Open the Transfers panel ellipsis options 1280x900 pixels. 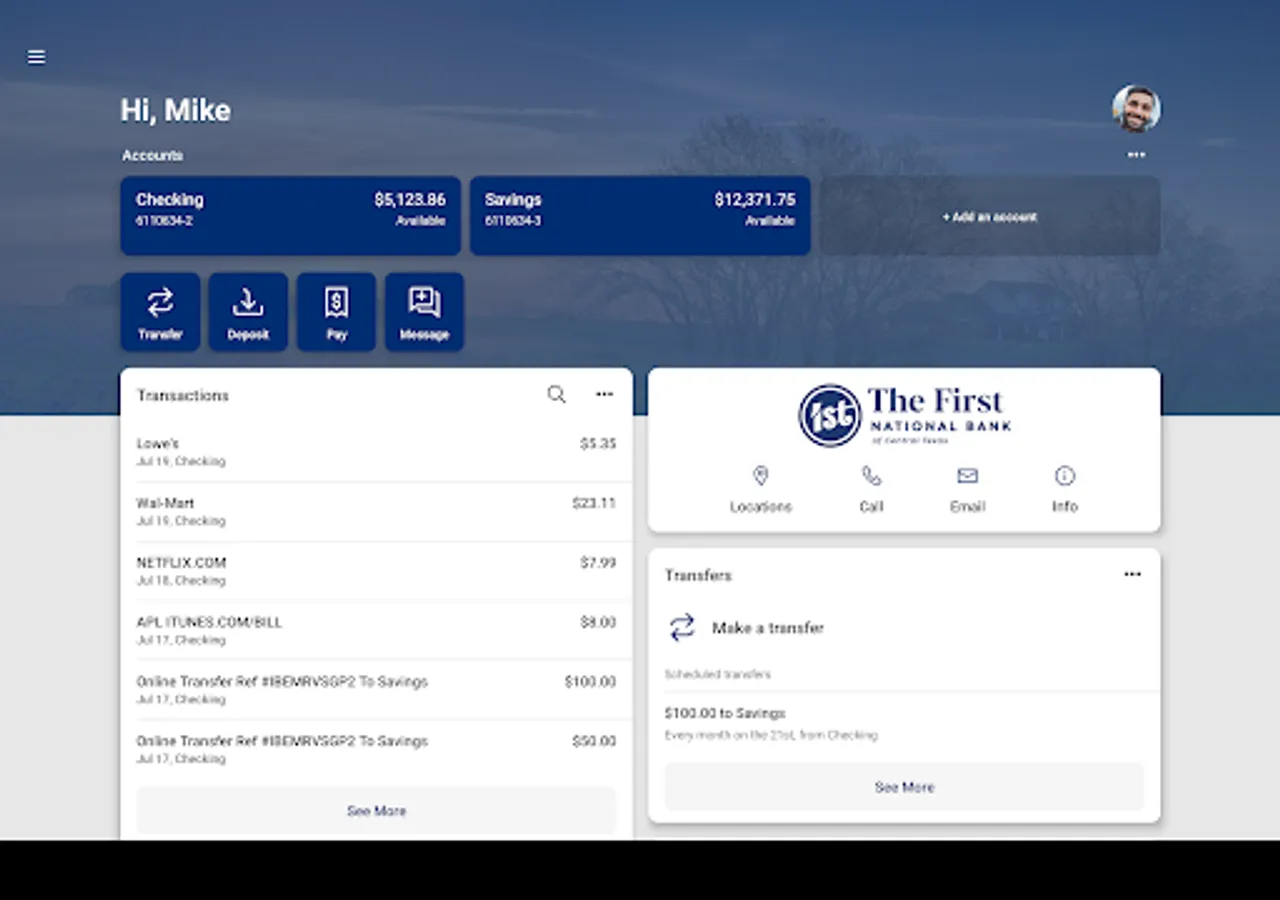(x=1132, y=574)
